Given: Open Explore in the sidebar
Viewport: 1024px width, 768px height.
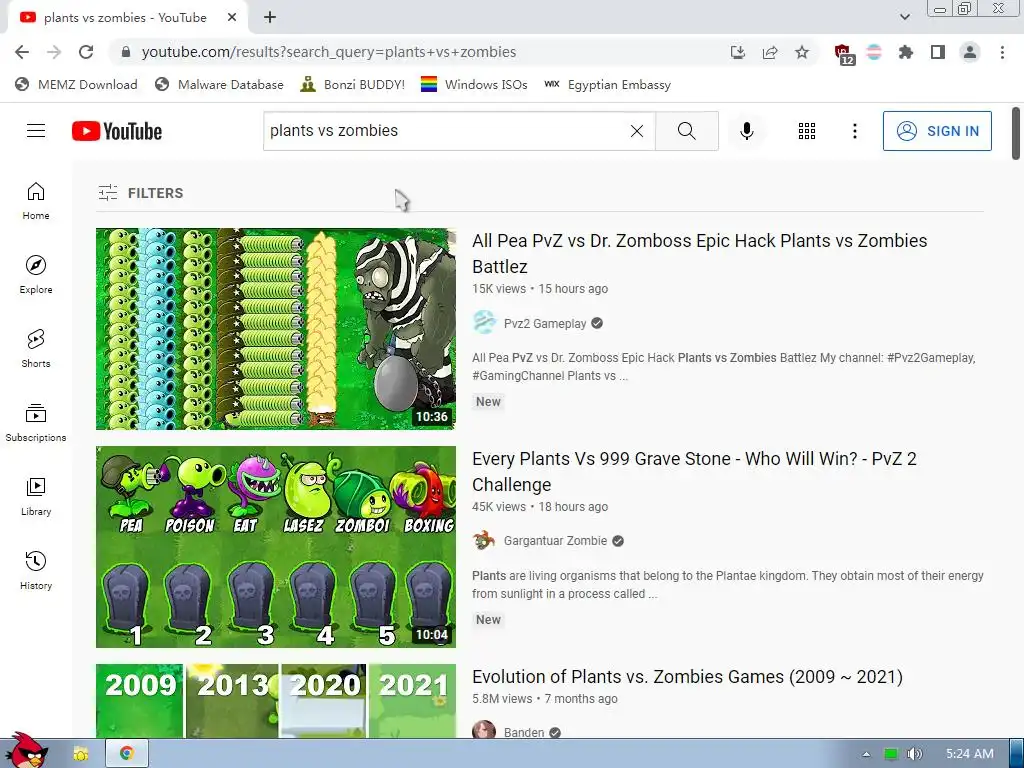Looking at the screenshot, I should click(x=36, y=274).
